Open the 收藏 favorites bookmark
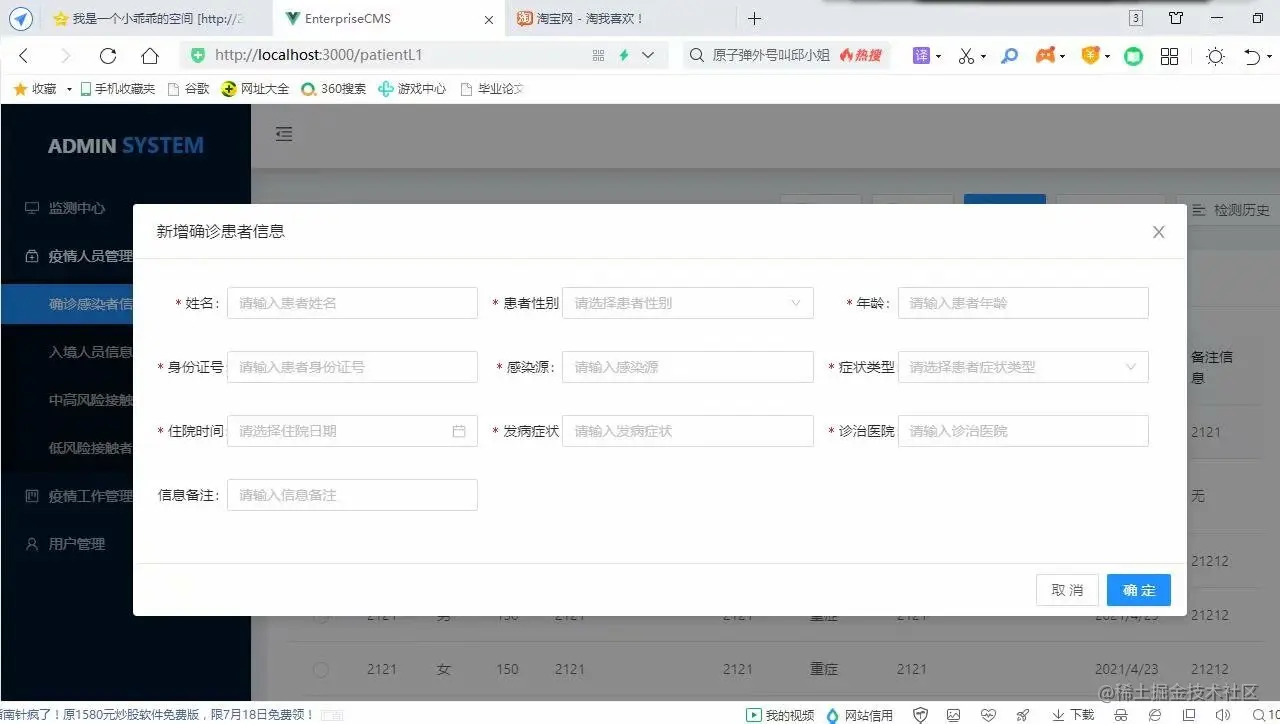Image resolution: width=1280 pixels, height=724 pixels. click(36, 89)
